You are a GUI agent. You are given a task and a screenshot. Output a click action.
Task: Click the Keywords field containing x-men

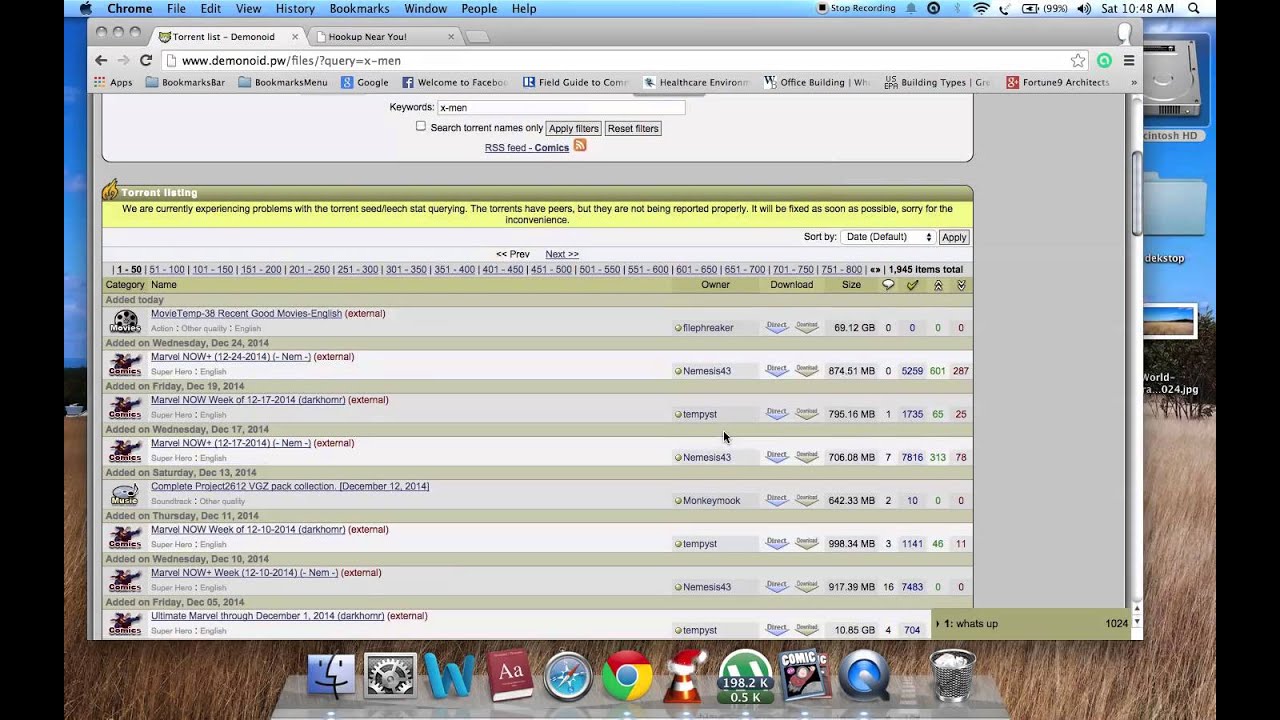pyautogui.click(x=561, y=107)
